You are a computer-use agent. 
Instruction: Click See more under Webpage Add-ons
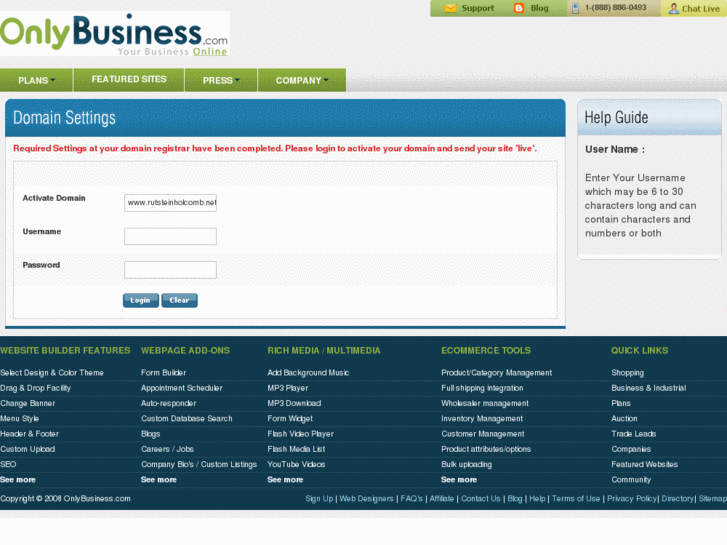click(x=159, y=480)
